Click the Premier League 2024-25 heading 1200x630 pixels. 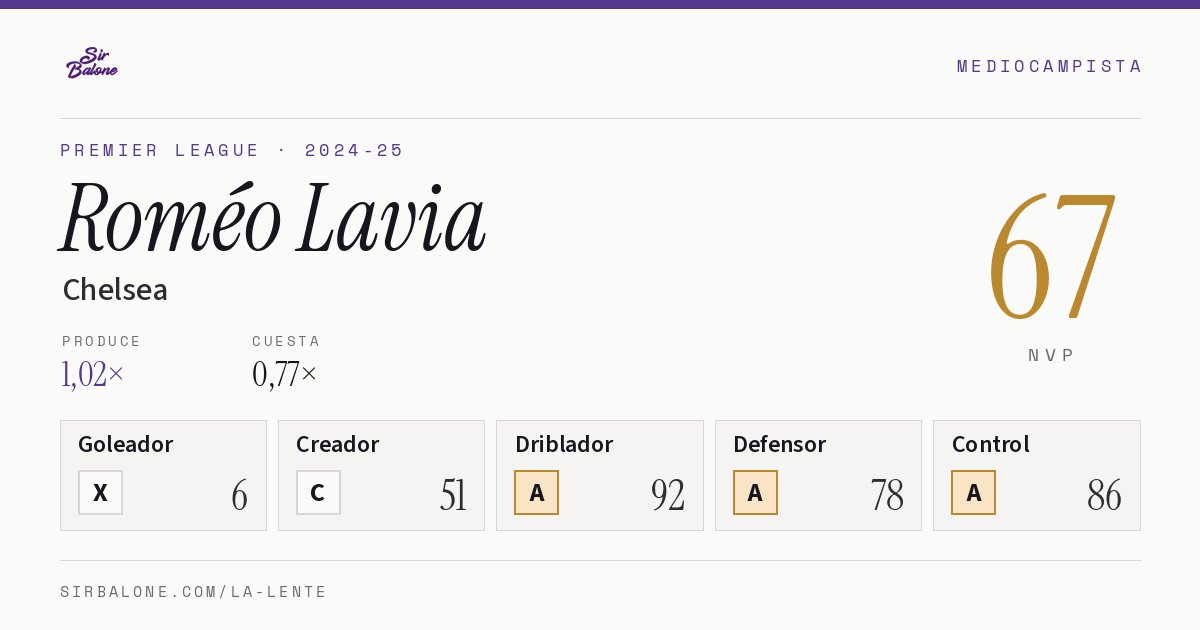pos(232,150)
